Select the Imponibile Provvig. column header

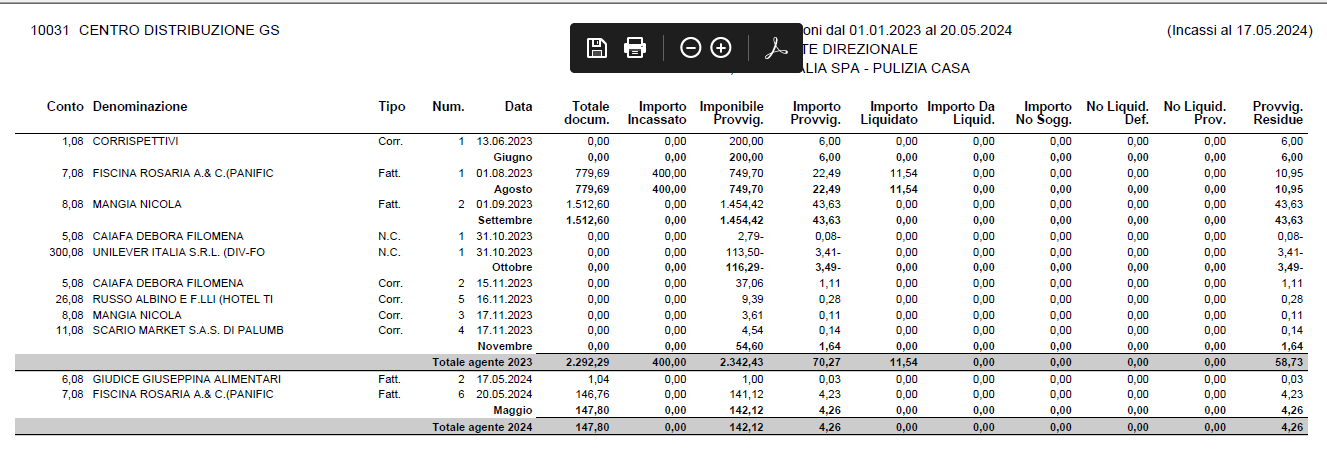731,113
